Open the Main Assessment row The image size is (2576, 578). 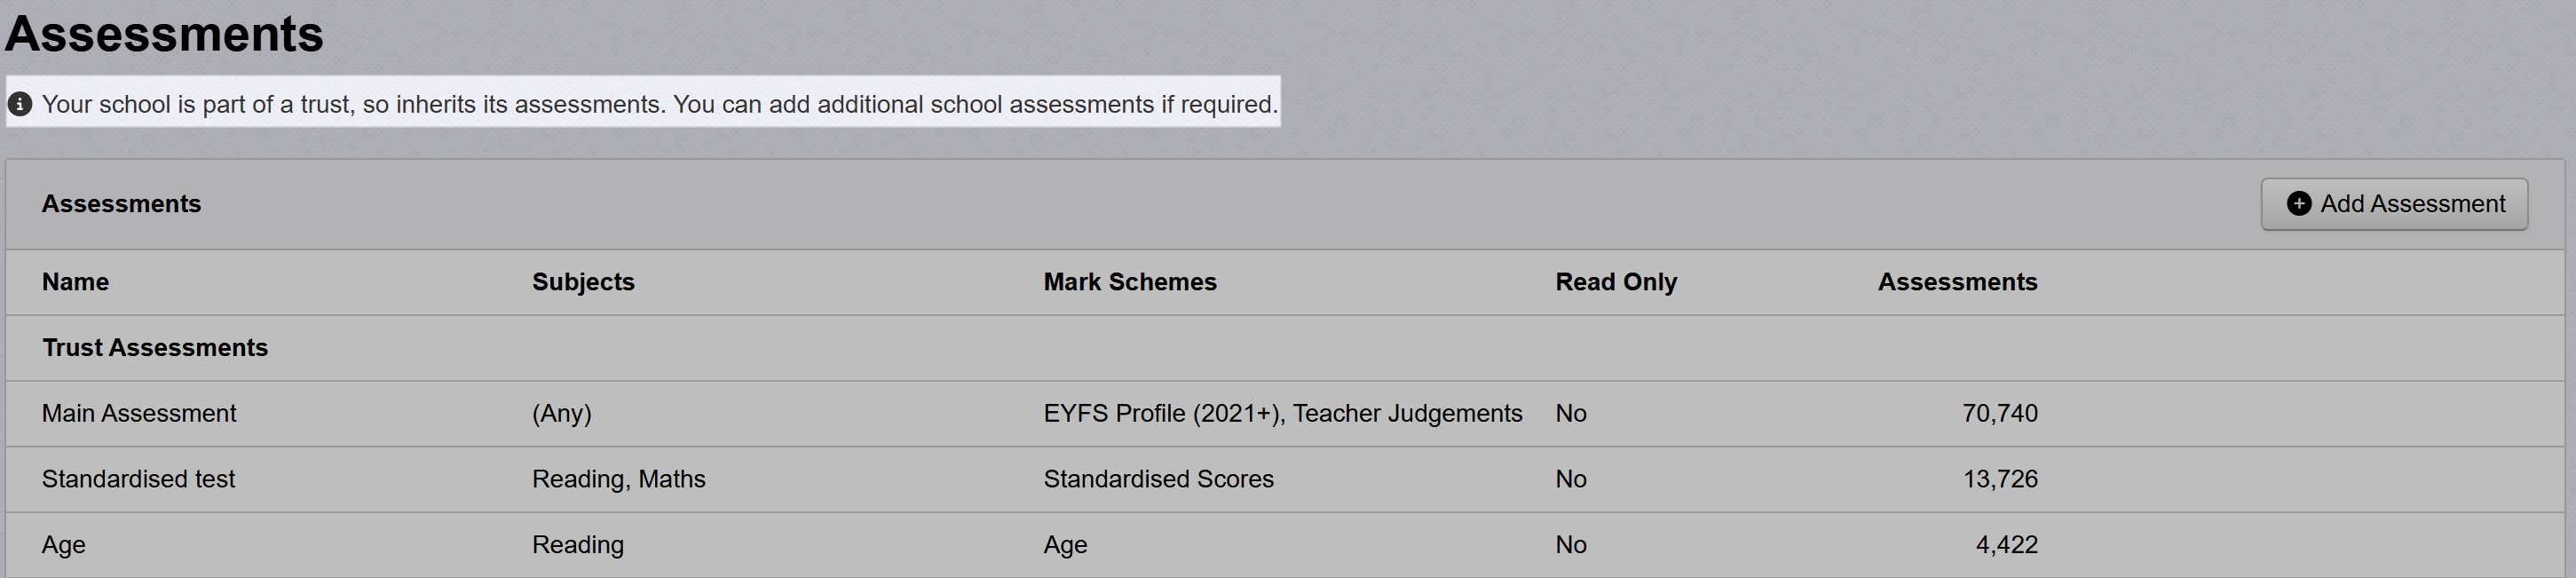pyautogui.click(x=139, y=413)
